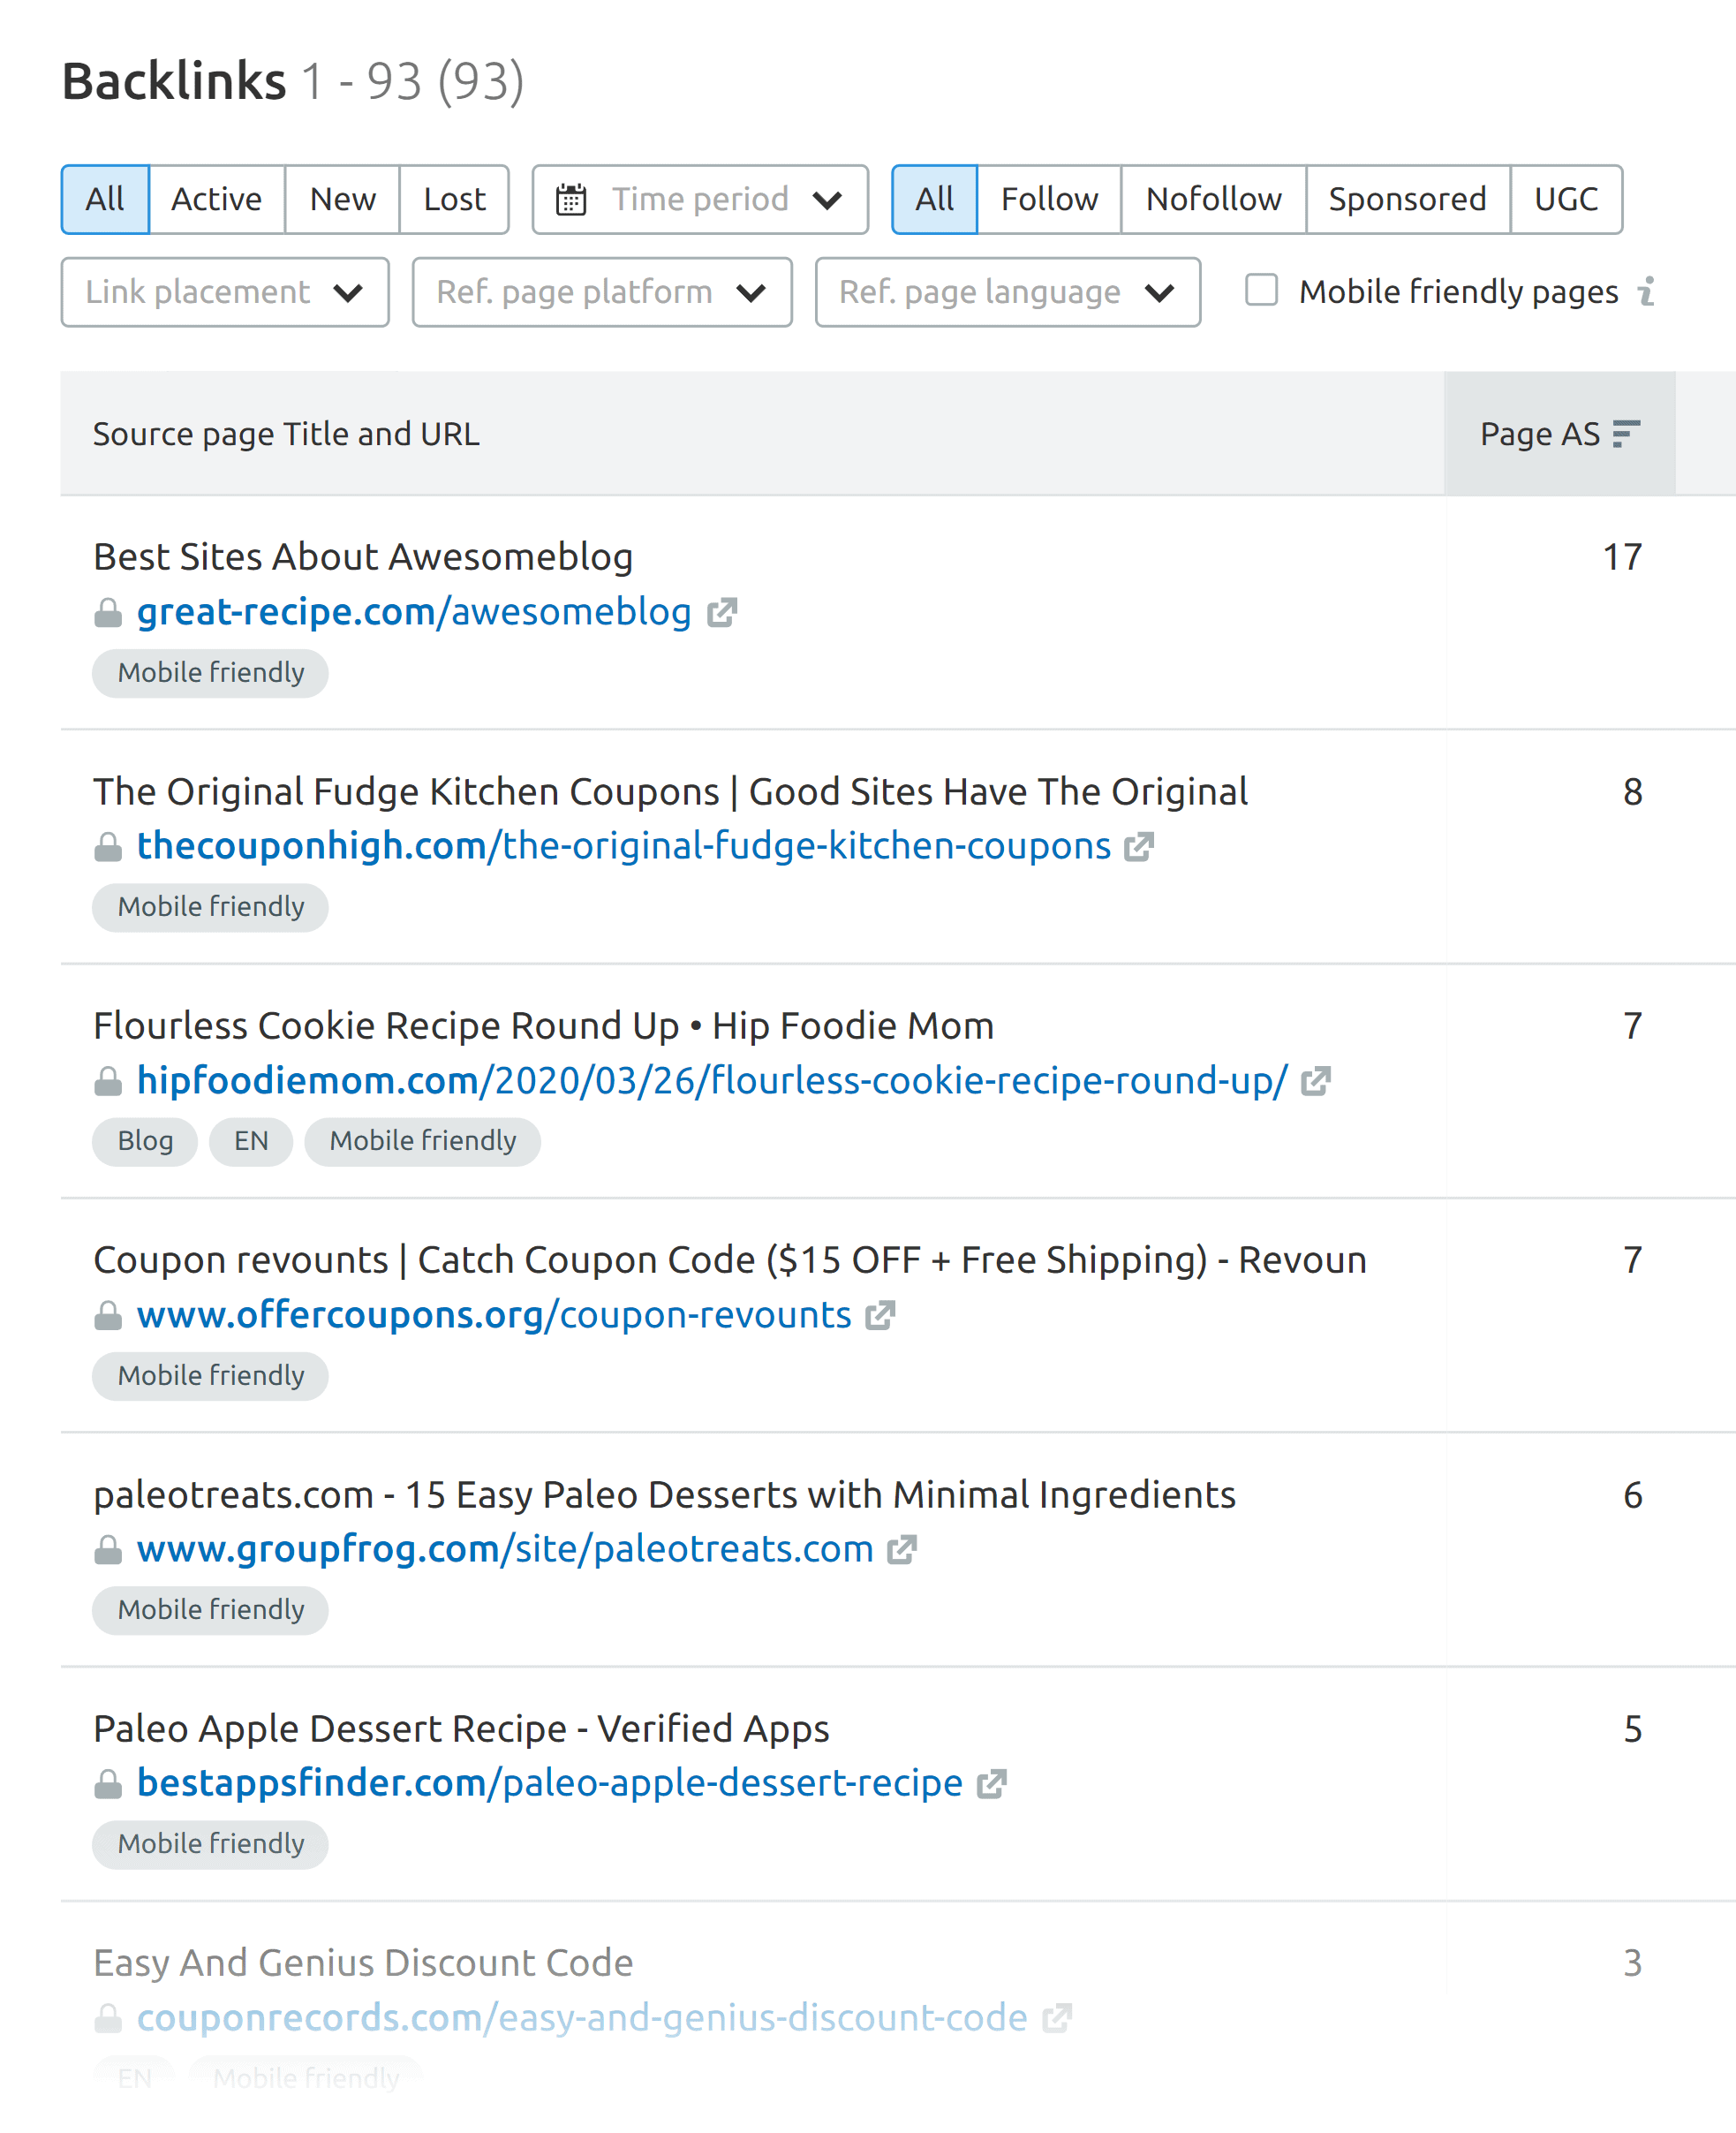
Task: Open the Time period dropdown
Action: (x=699, y=199)
